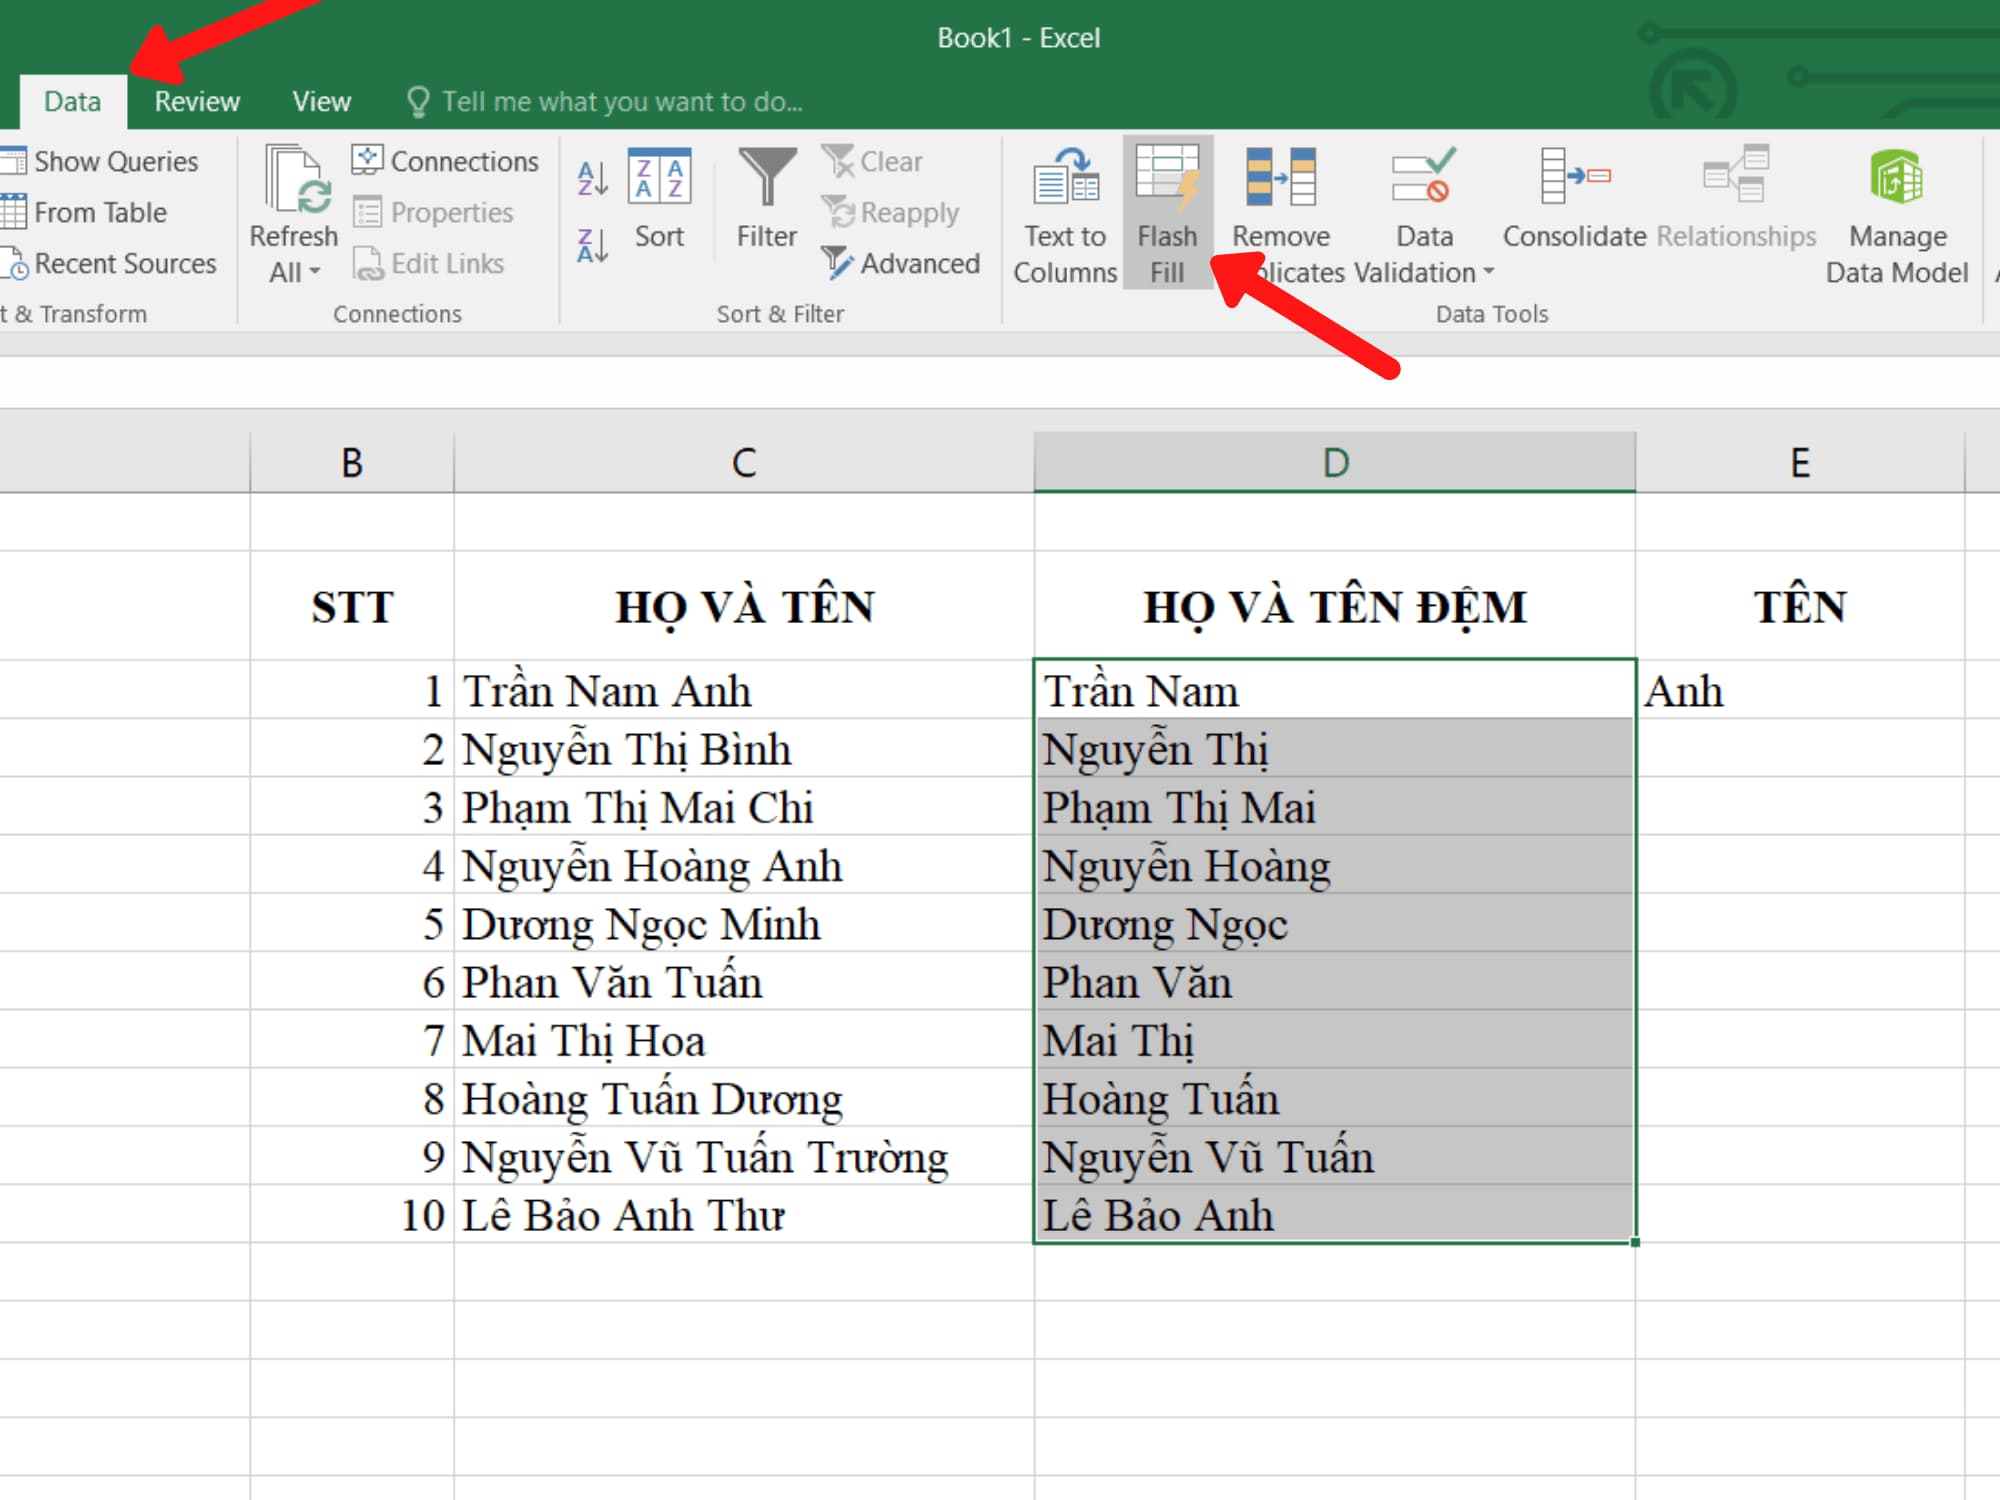2000x1500 pixels.
Task: Click the STT header cell
Action: click(352, 606)
